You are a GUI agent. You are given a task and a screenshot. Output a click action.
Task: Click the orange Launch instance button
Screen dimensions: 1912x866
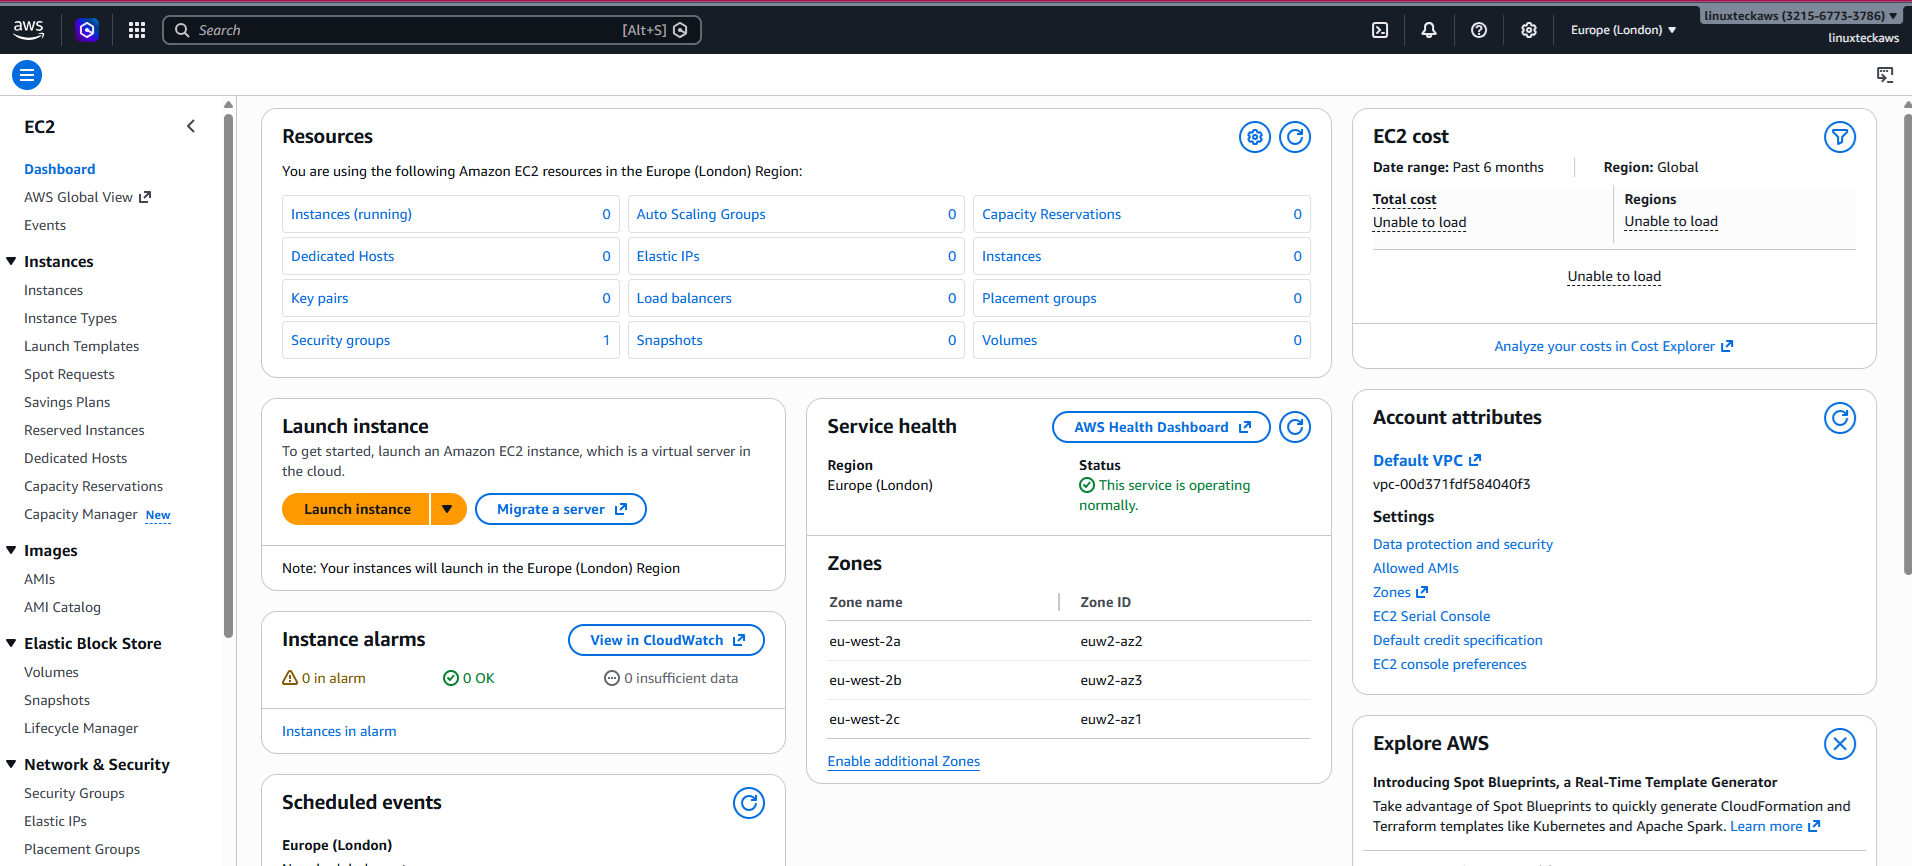(x=356, y=509)
